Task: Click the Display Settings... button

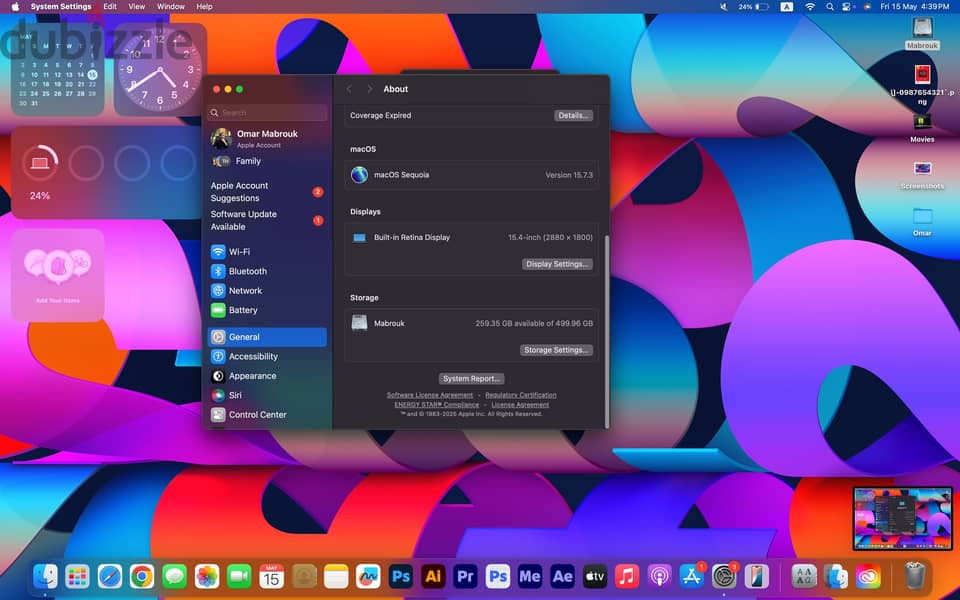Action: 557,264
